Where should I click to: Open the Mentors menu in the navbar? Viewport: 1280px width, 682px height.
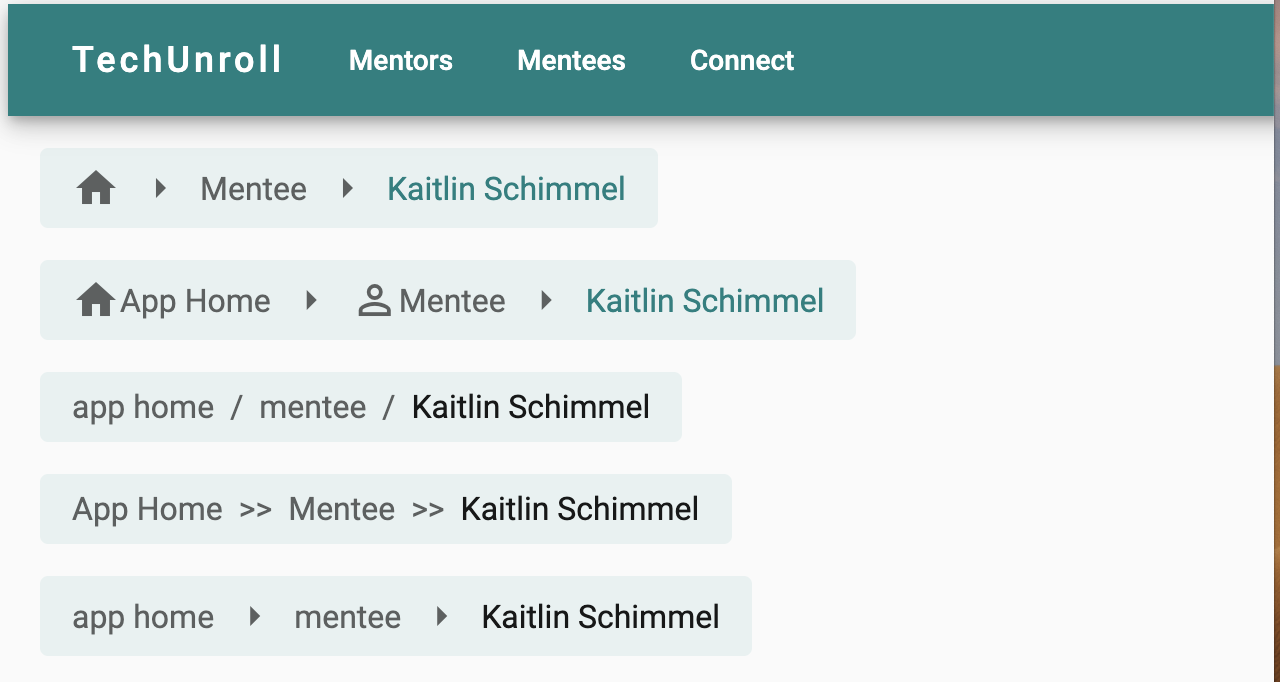click(400, 60)
